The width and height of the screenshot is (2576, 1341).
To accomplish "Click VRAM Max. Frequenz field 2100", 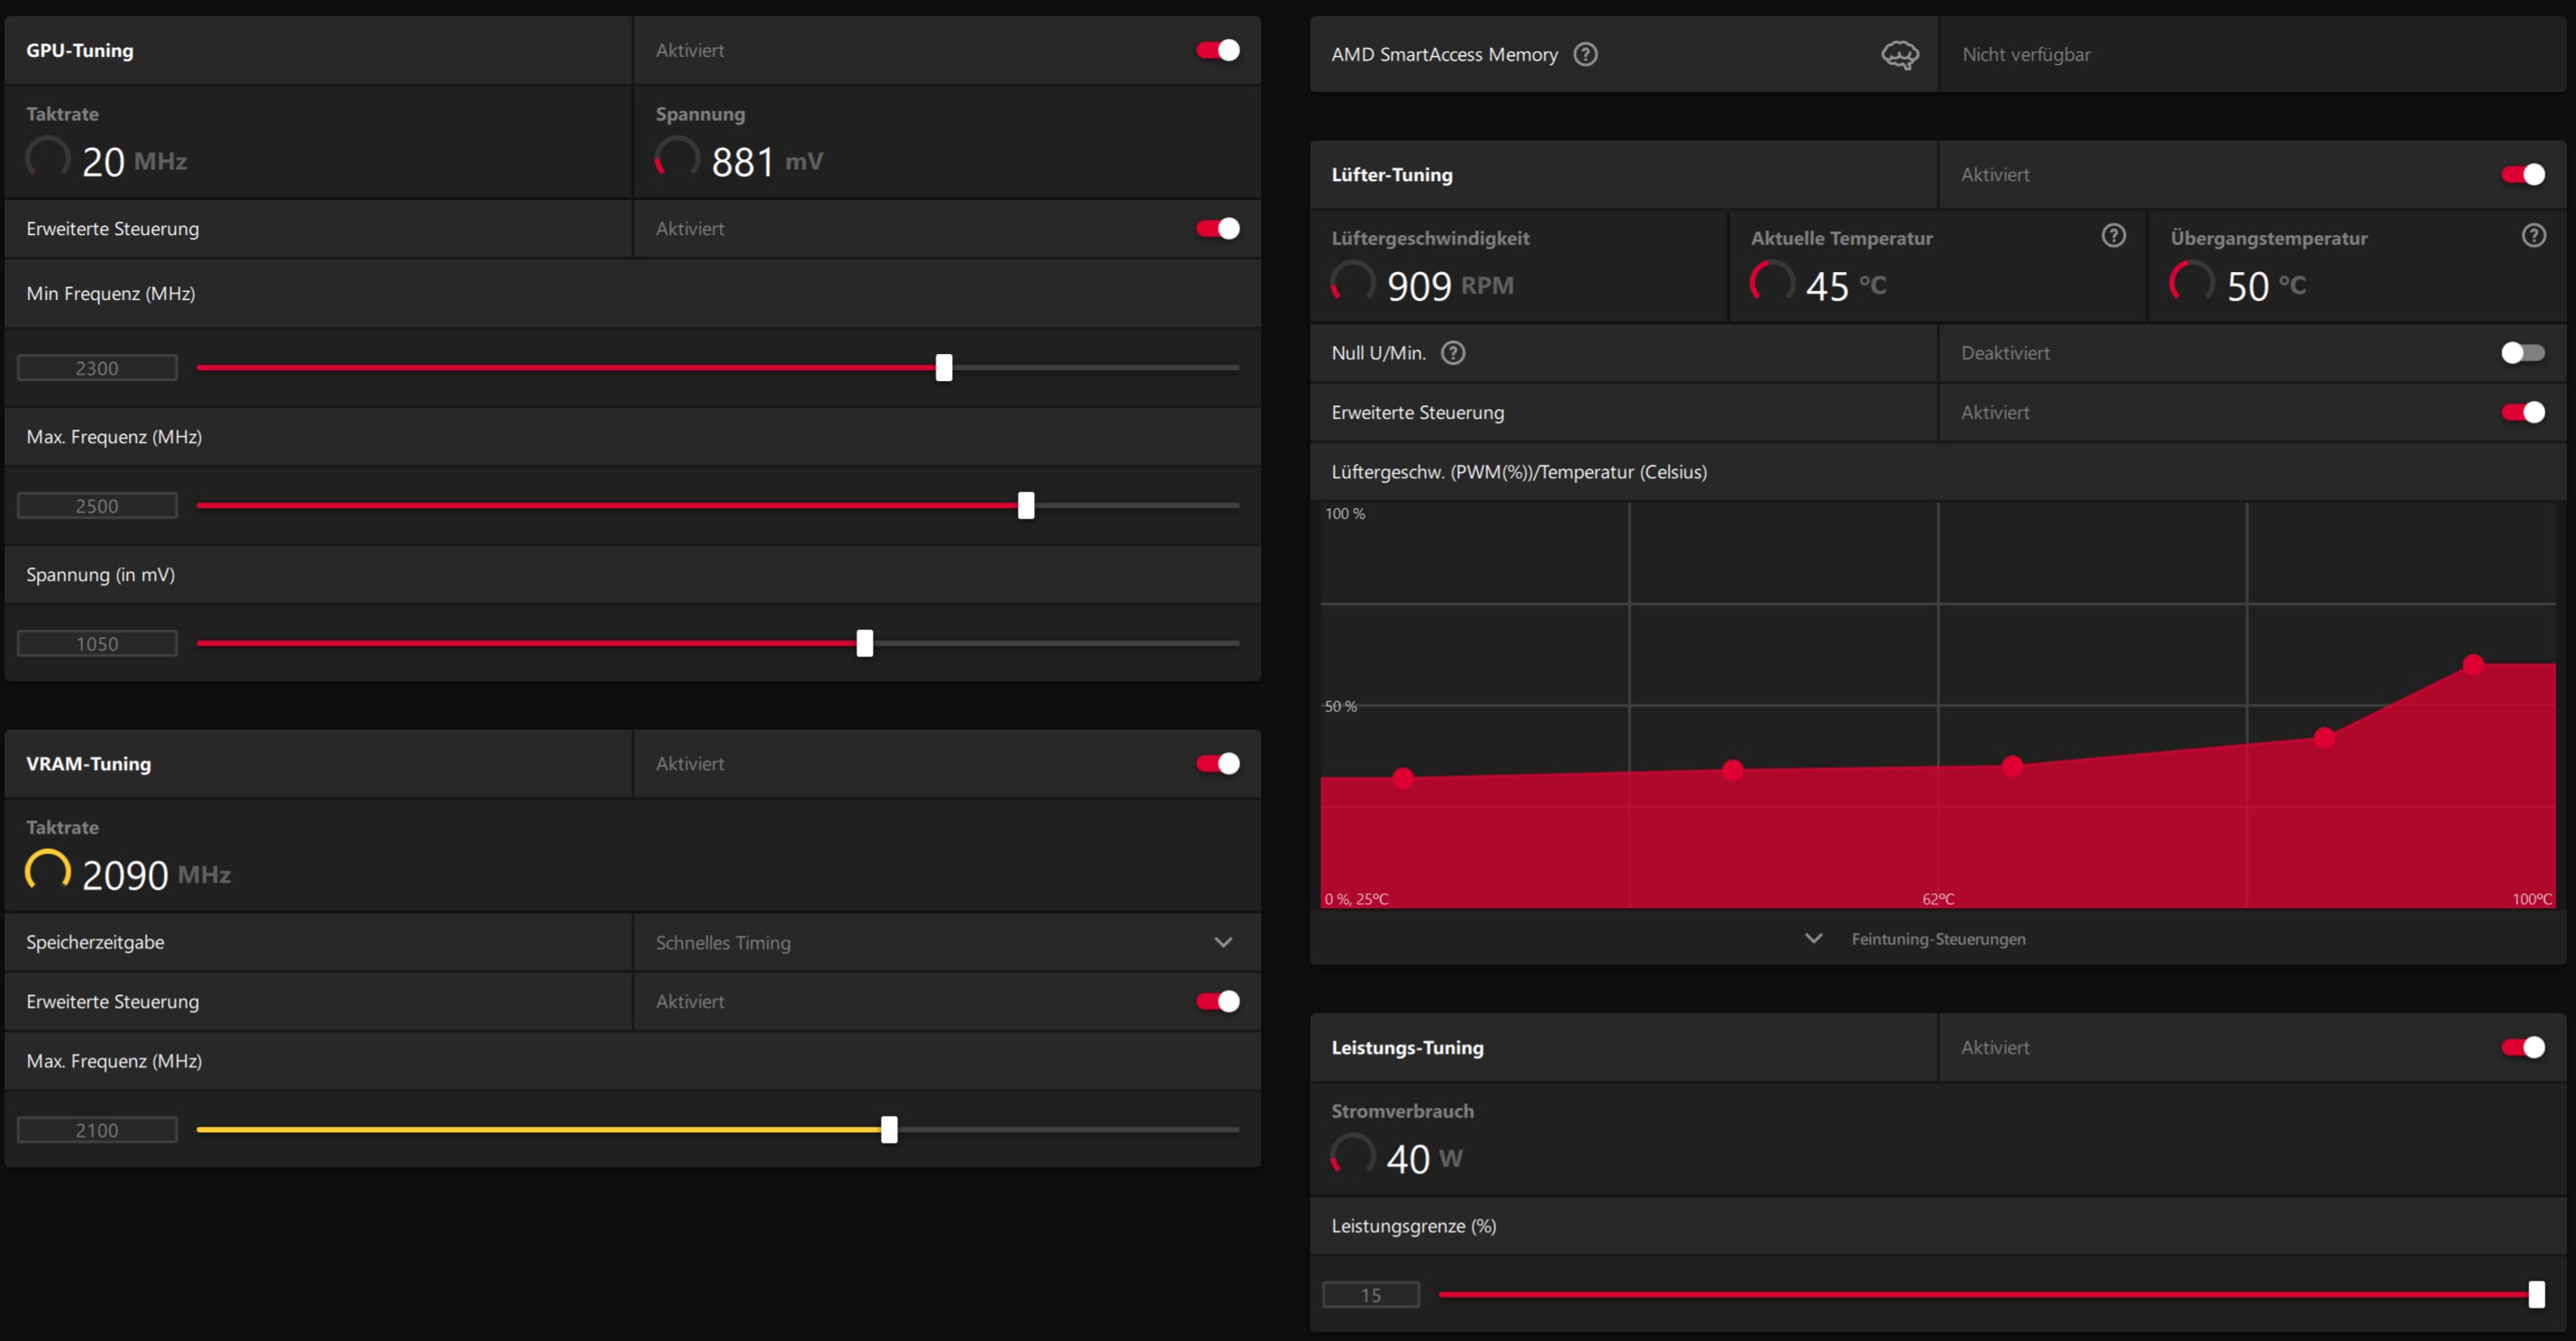I will pyautogui.click(x=97, y=1130).
